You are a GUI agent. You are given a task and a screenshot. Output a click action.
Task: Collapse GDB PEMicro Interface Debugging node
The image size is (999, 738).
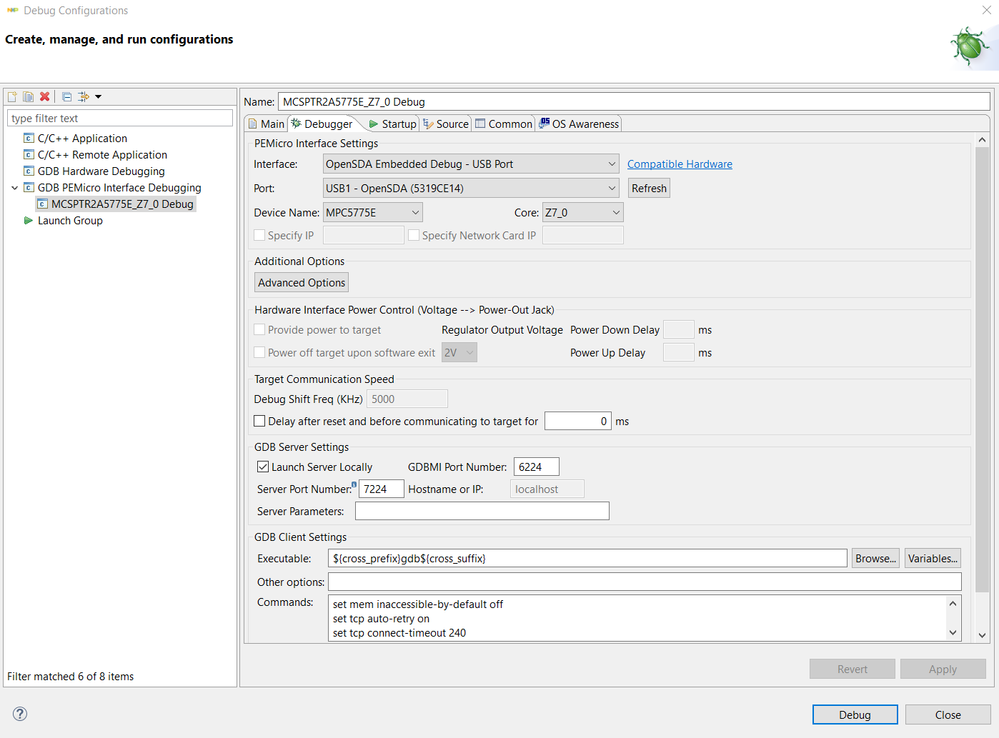click(14, 188)
